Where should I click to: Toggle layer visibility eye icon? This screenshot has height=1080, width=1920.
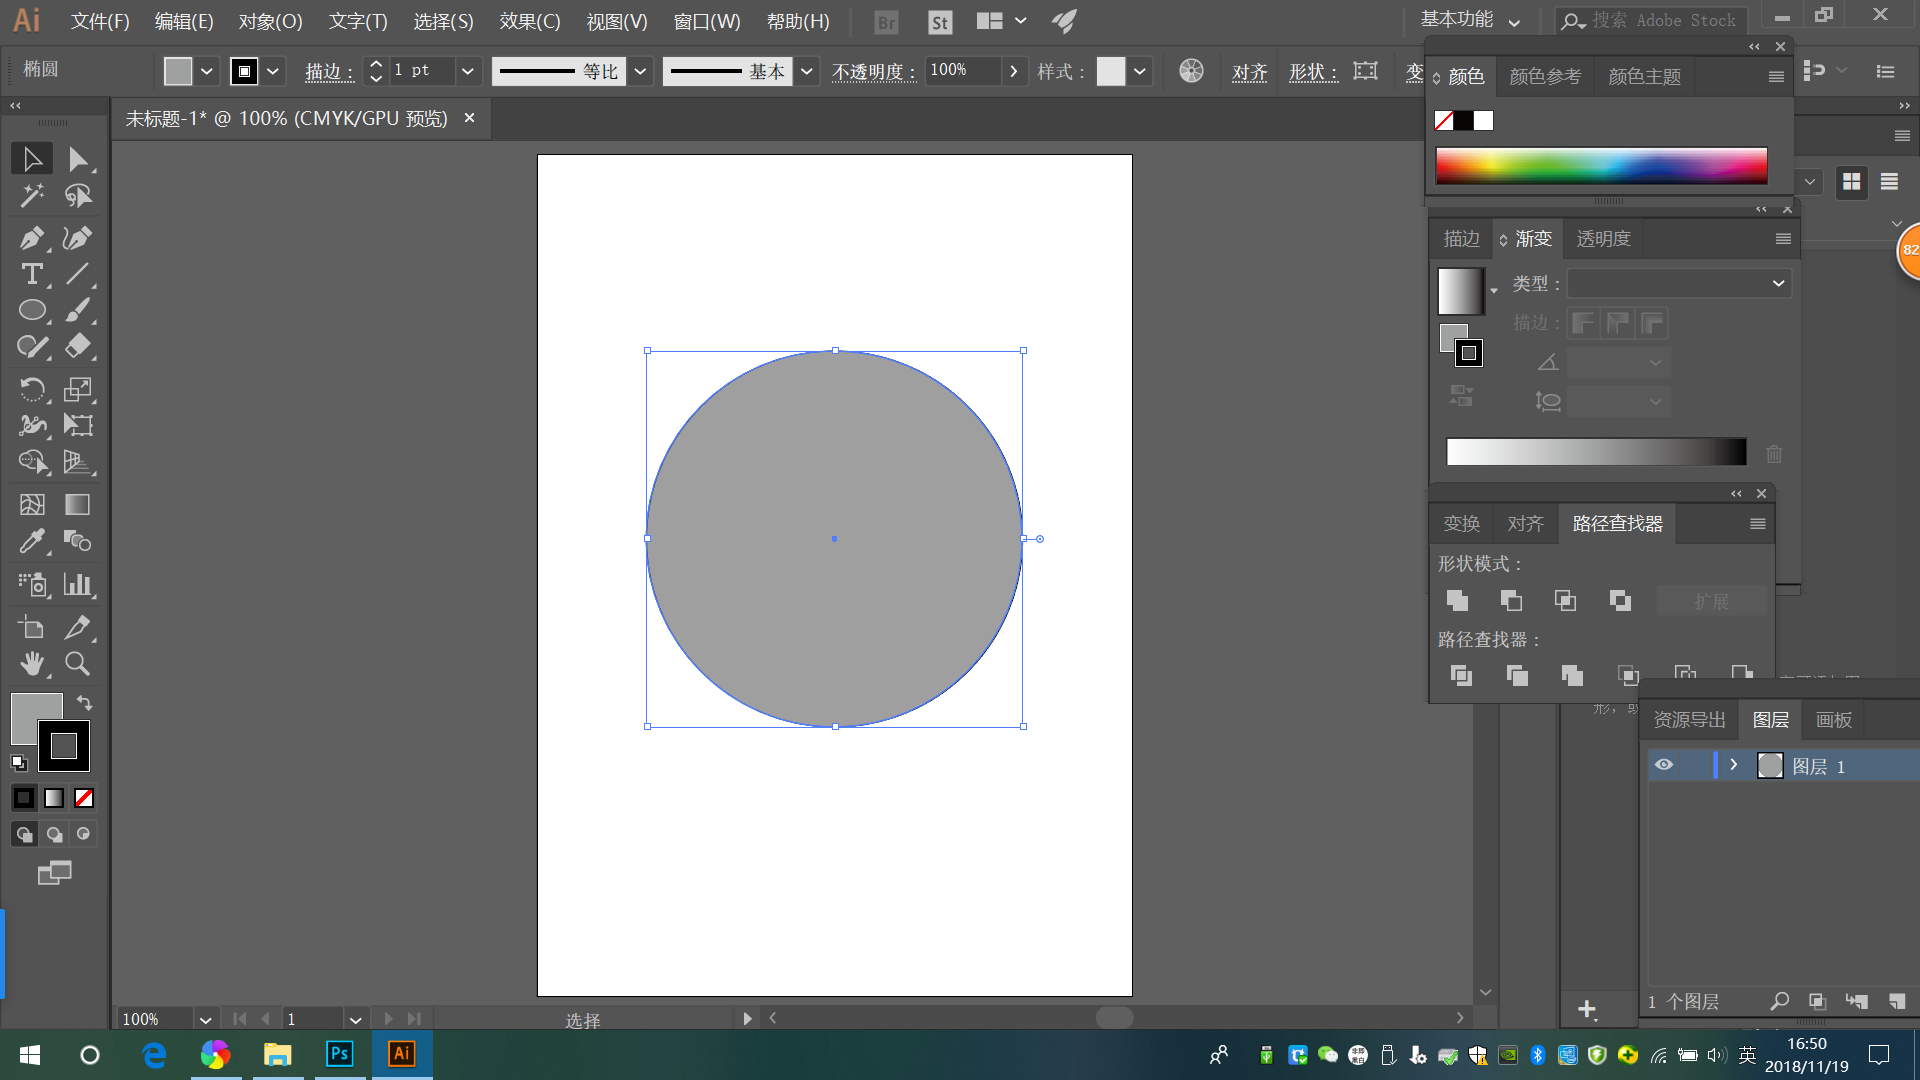(1664, 766)
